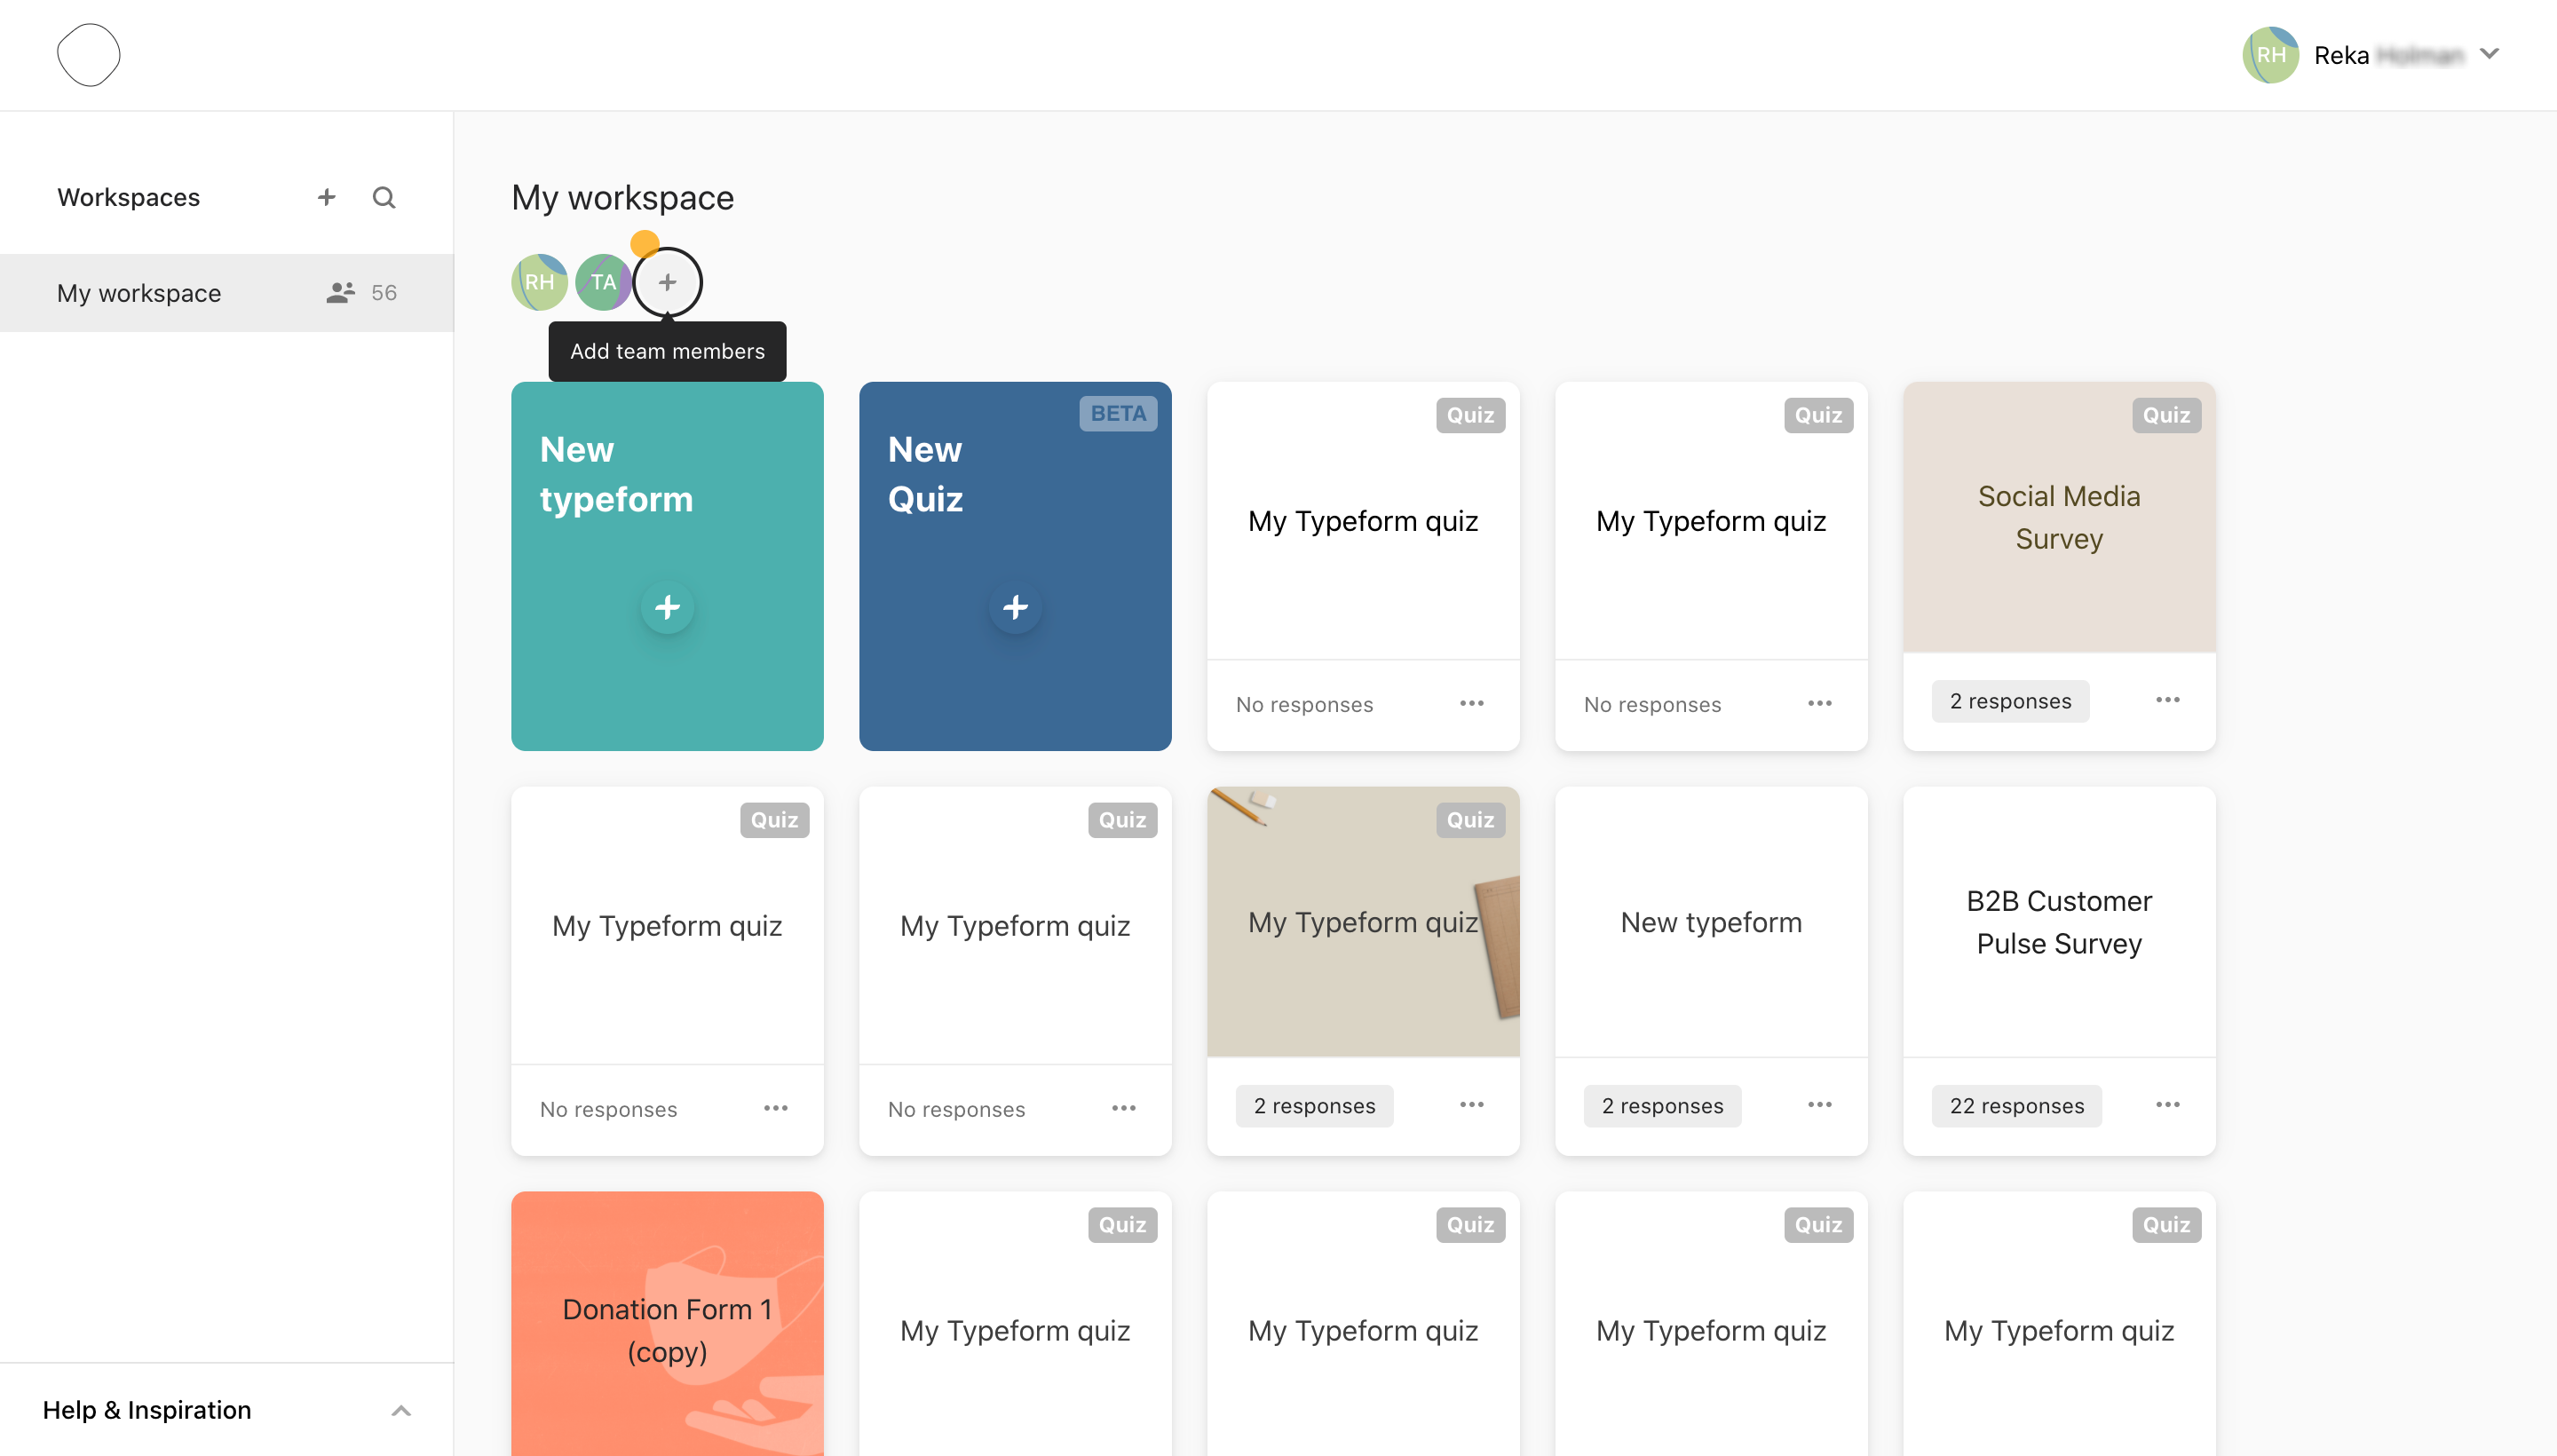Click Help & Inspiration label
This screenshot has height=1456, width=2557.
[x=147, y=1410]
